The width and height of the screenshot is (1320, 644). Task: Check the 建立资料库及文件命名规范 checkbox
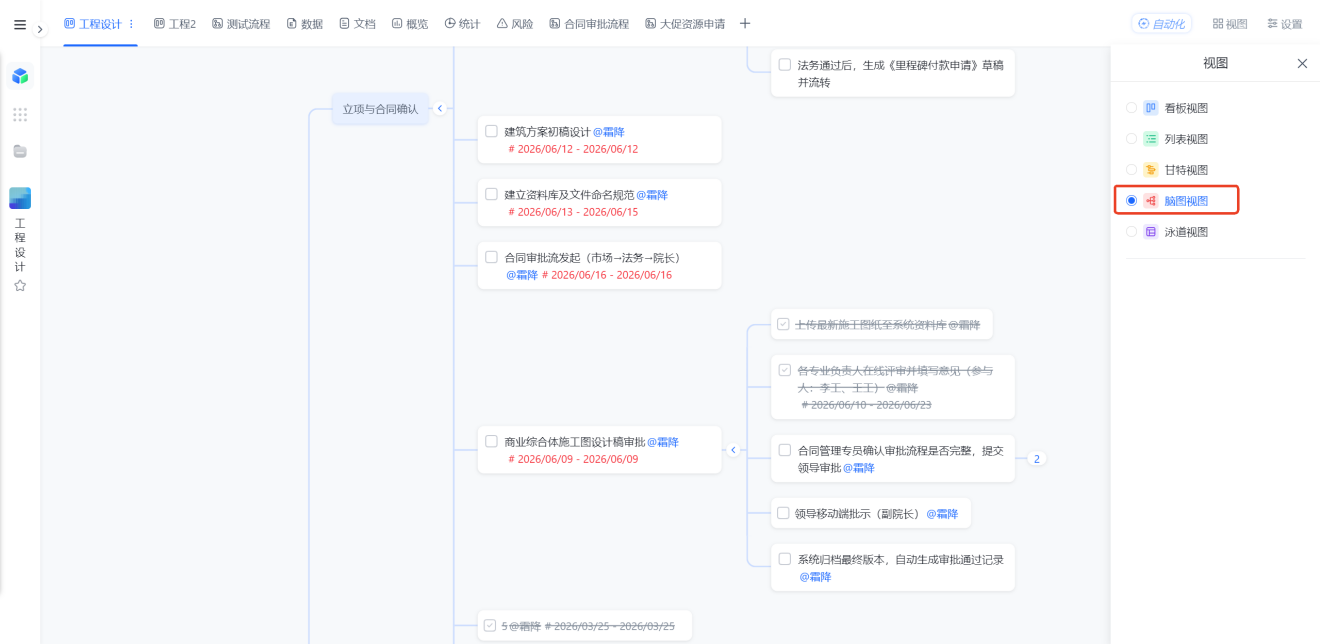coord(491,194)
